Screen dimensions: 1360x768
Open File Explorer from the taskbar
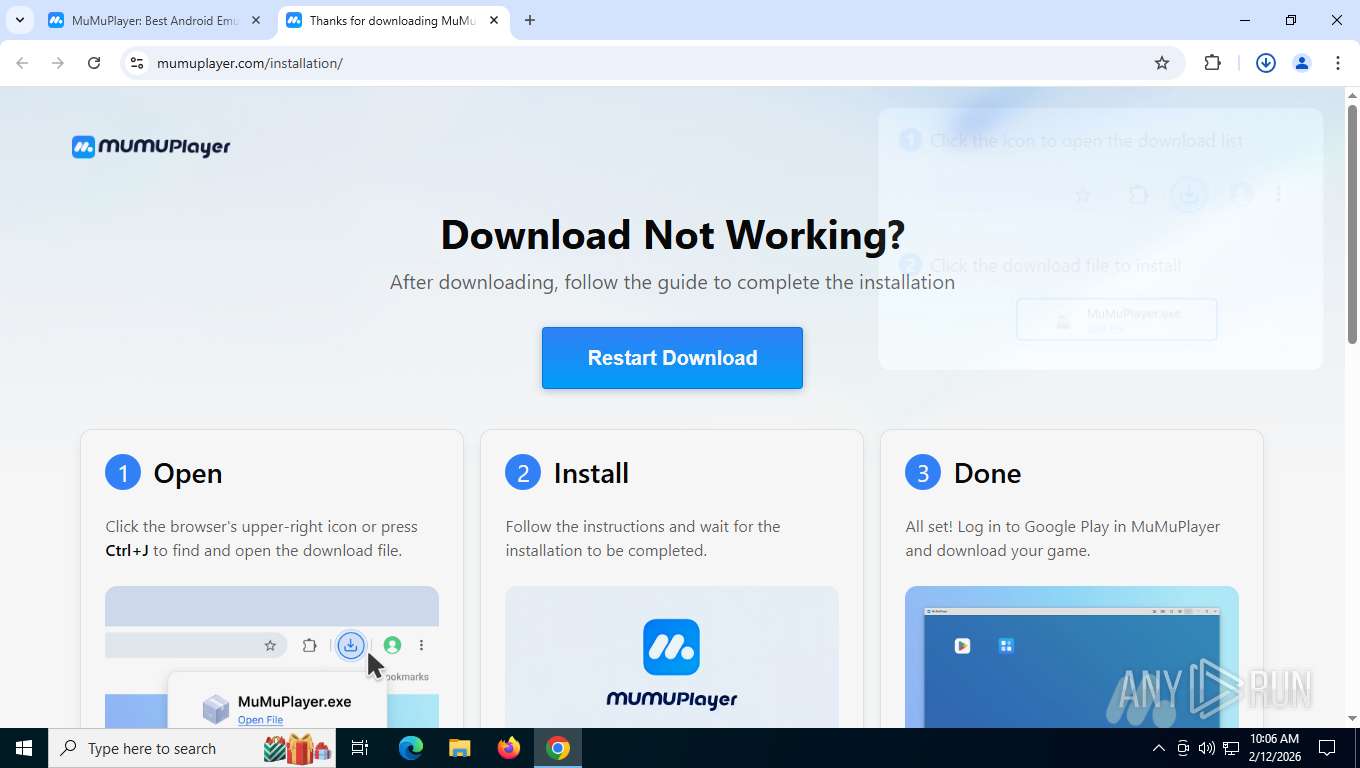tap(459, 748)
